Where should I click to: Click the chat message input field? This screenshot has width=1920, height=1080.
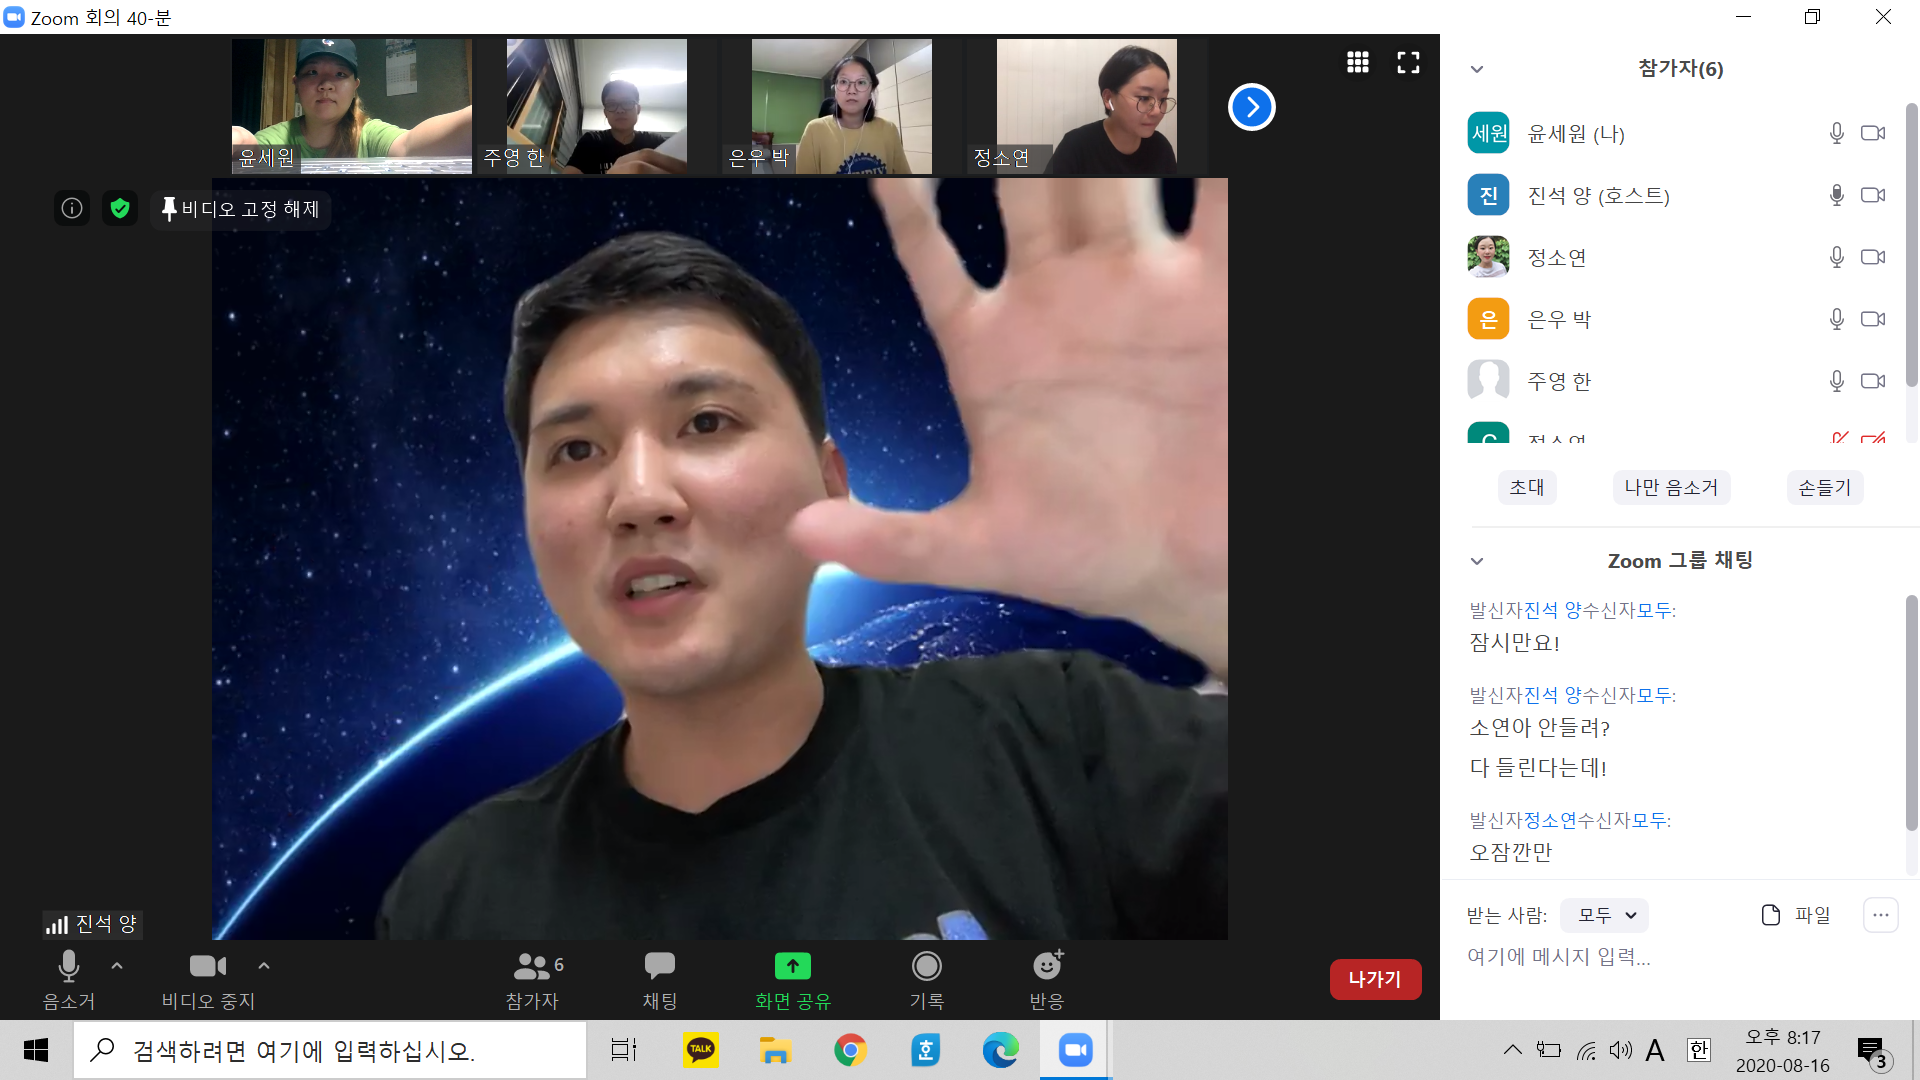pyautogui.click(x=1680, y=957)
